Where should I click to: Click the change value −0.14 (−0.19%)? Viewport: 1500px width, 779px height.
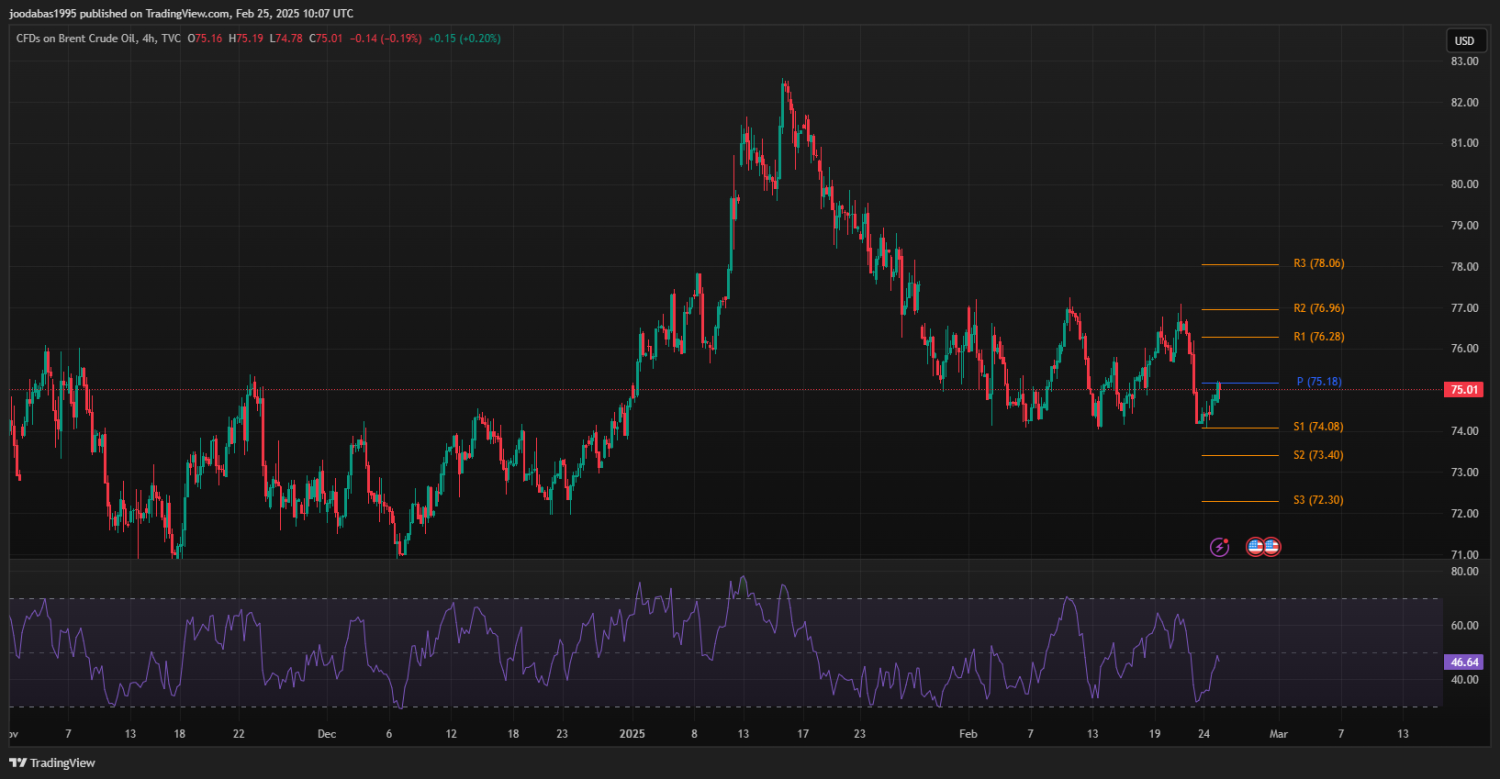tap(385, 39)
